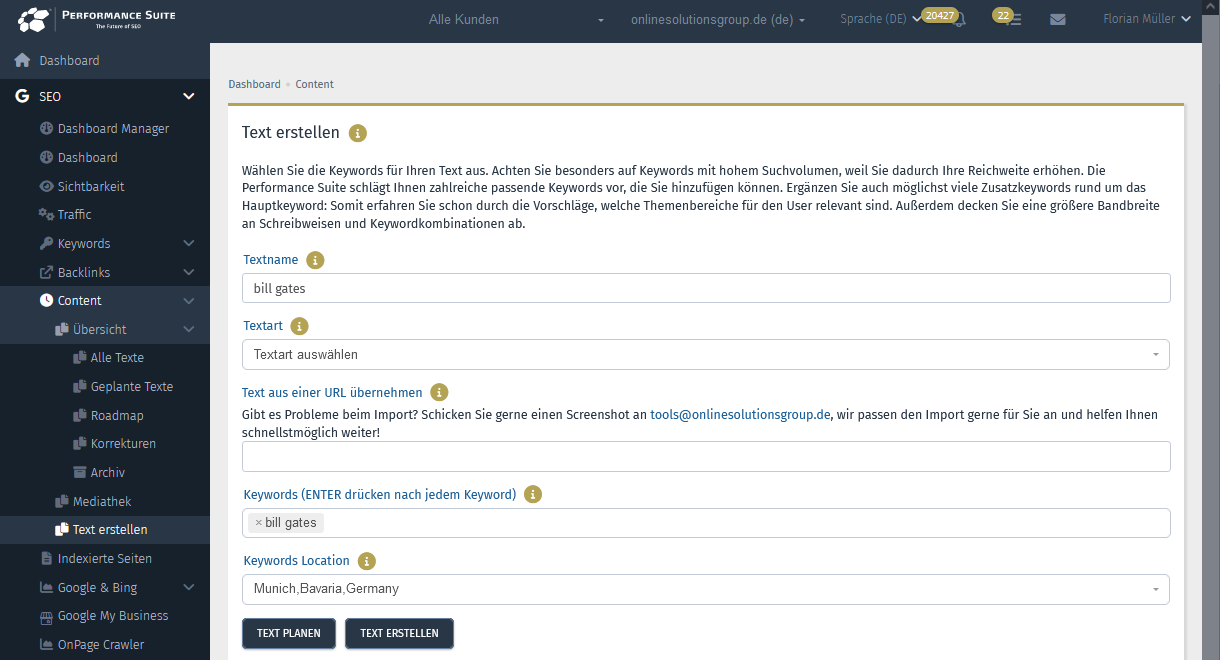1220x660 pixels.
Task: Click the info icon beside Textart
Action: [x=299, y=326]
